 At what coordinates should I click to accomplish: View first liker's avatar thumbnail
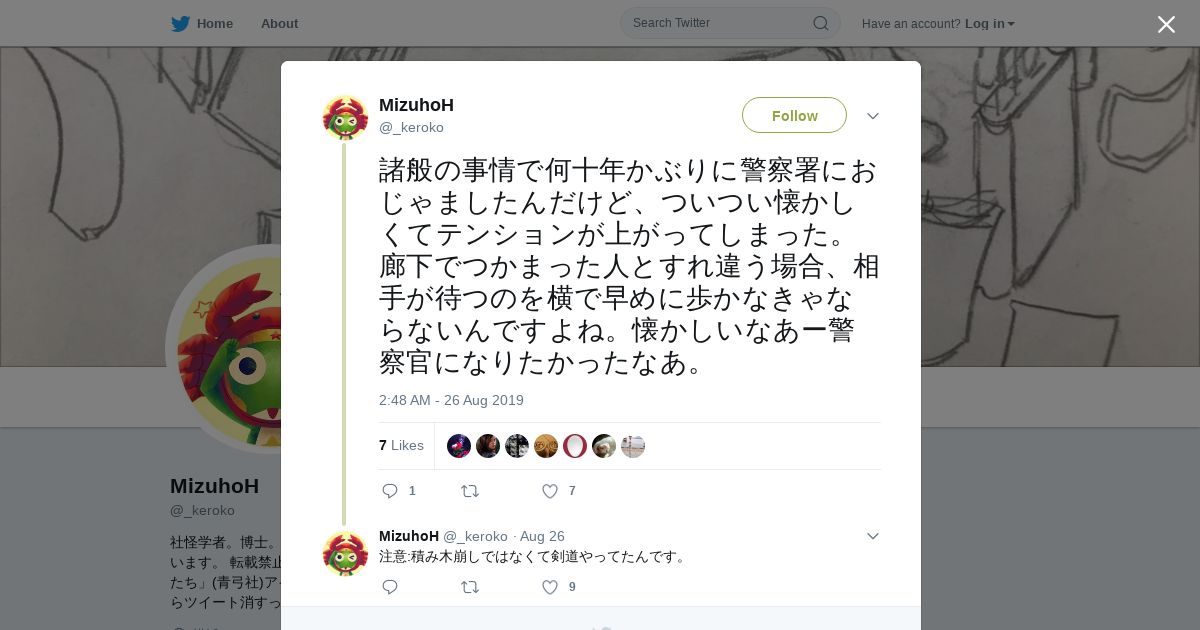(459, 446)
